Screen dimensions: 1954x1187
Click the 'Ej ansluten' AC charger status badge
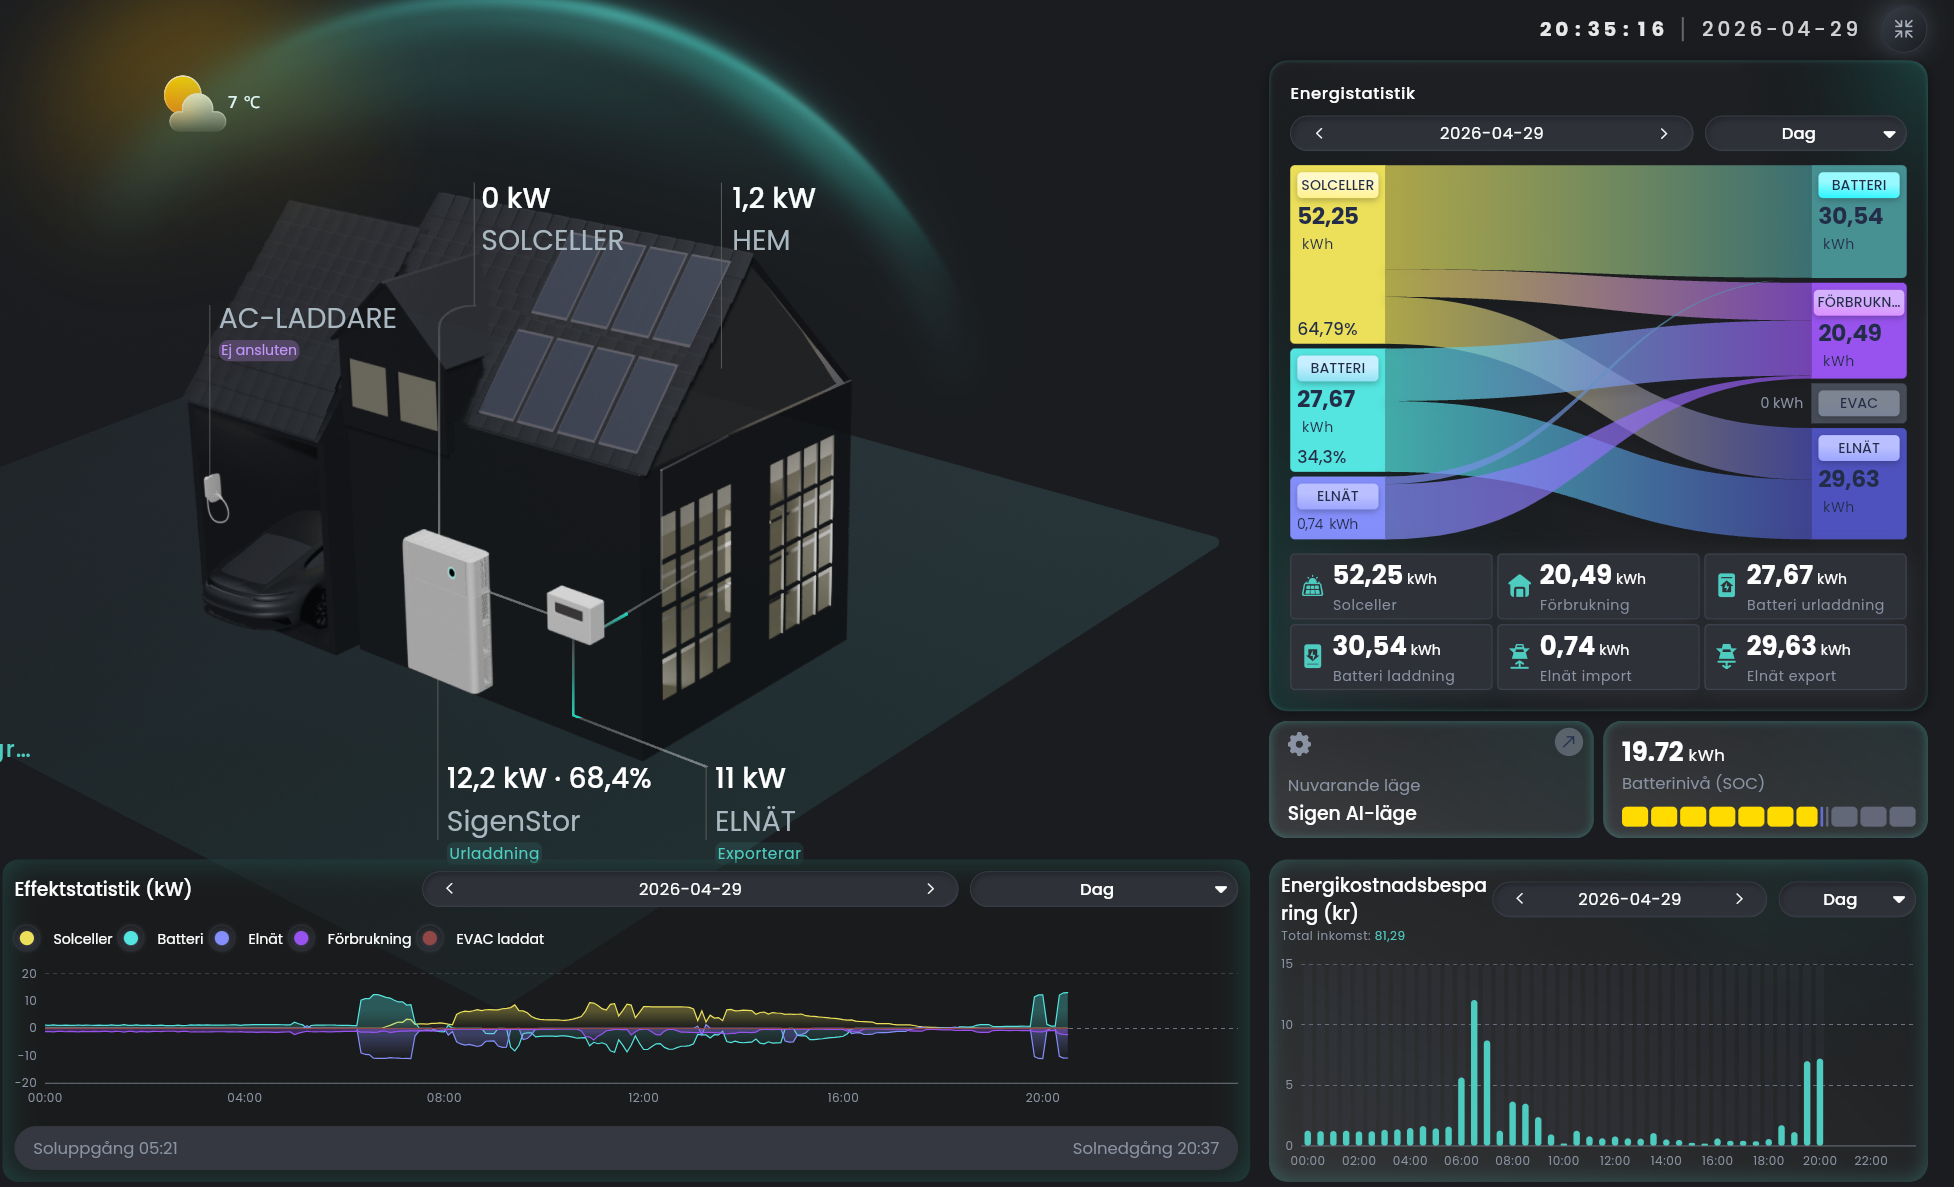pyautogui.click(x=259, y=350)
